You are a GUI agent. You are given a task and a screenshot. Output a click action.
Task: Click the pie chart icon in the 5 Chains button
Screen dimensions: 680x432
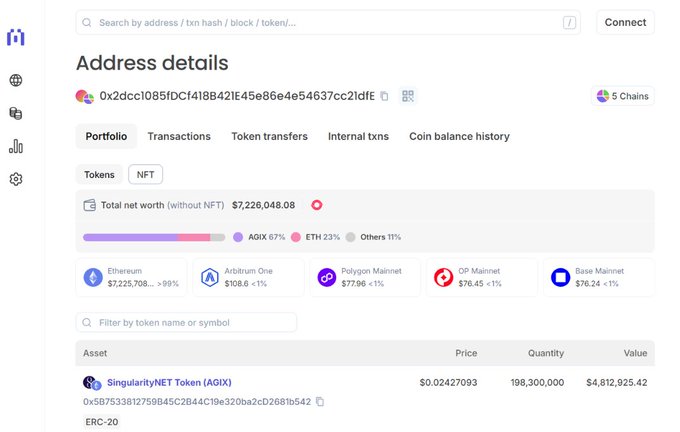click(603, 96)
